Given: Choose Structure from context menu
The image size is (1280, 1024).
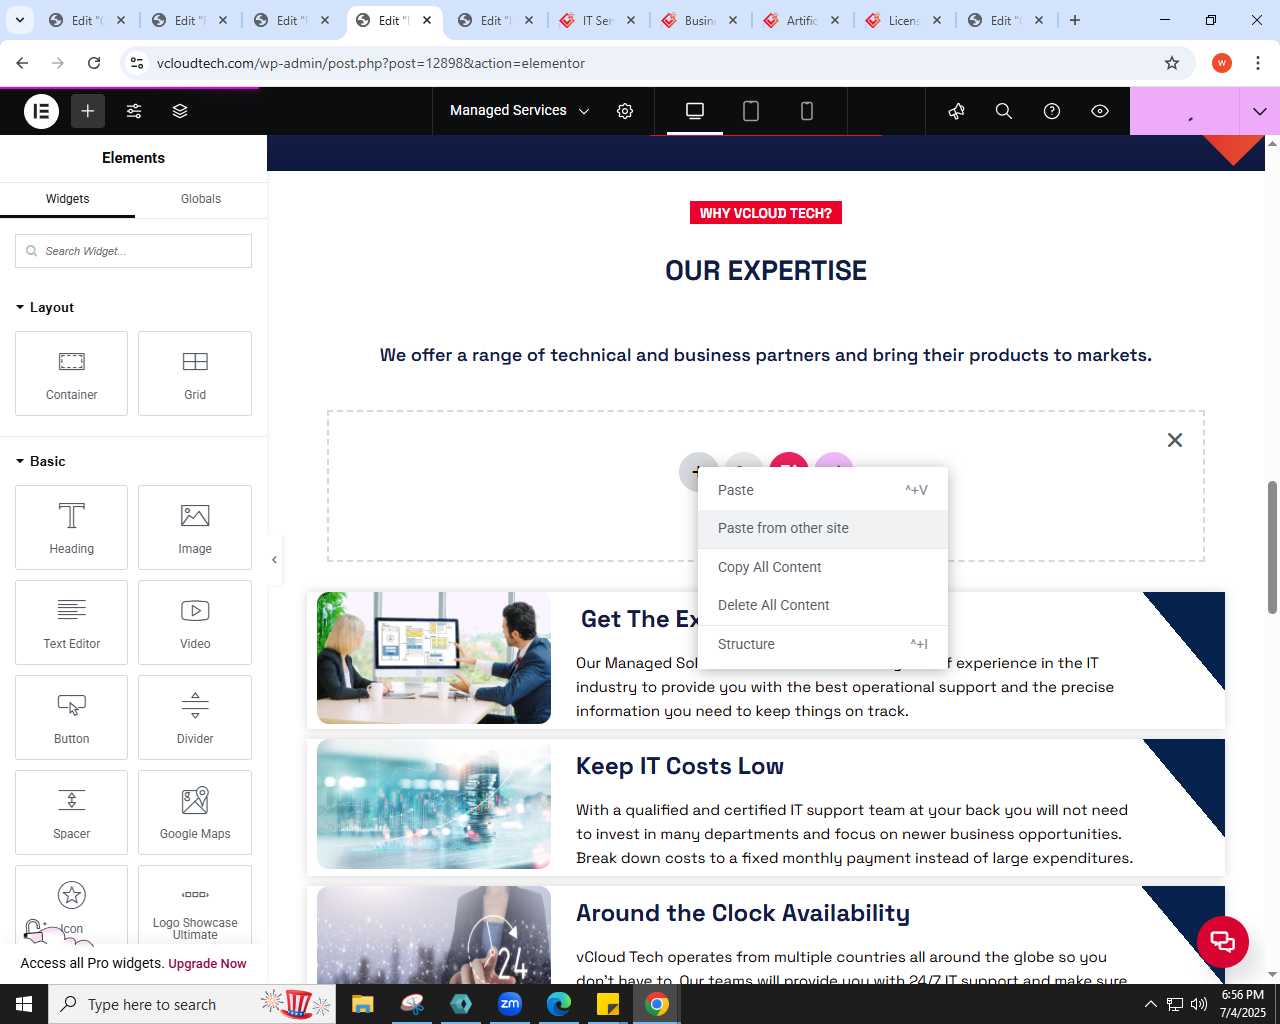Looking at the screenshot, I should tap(823, 644).
